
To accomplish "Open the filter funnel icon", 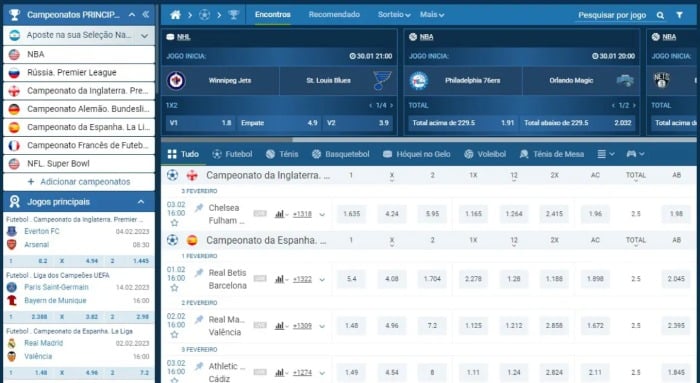I will 679,15.
